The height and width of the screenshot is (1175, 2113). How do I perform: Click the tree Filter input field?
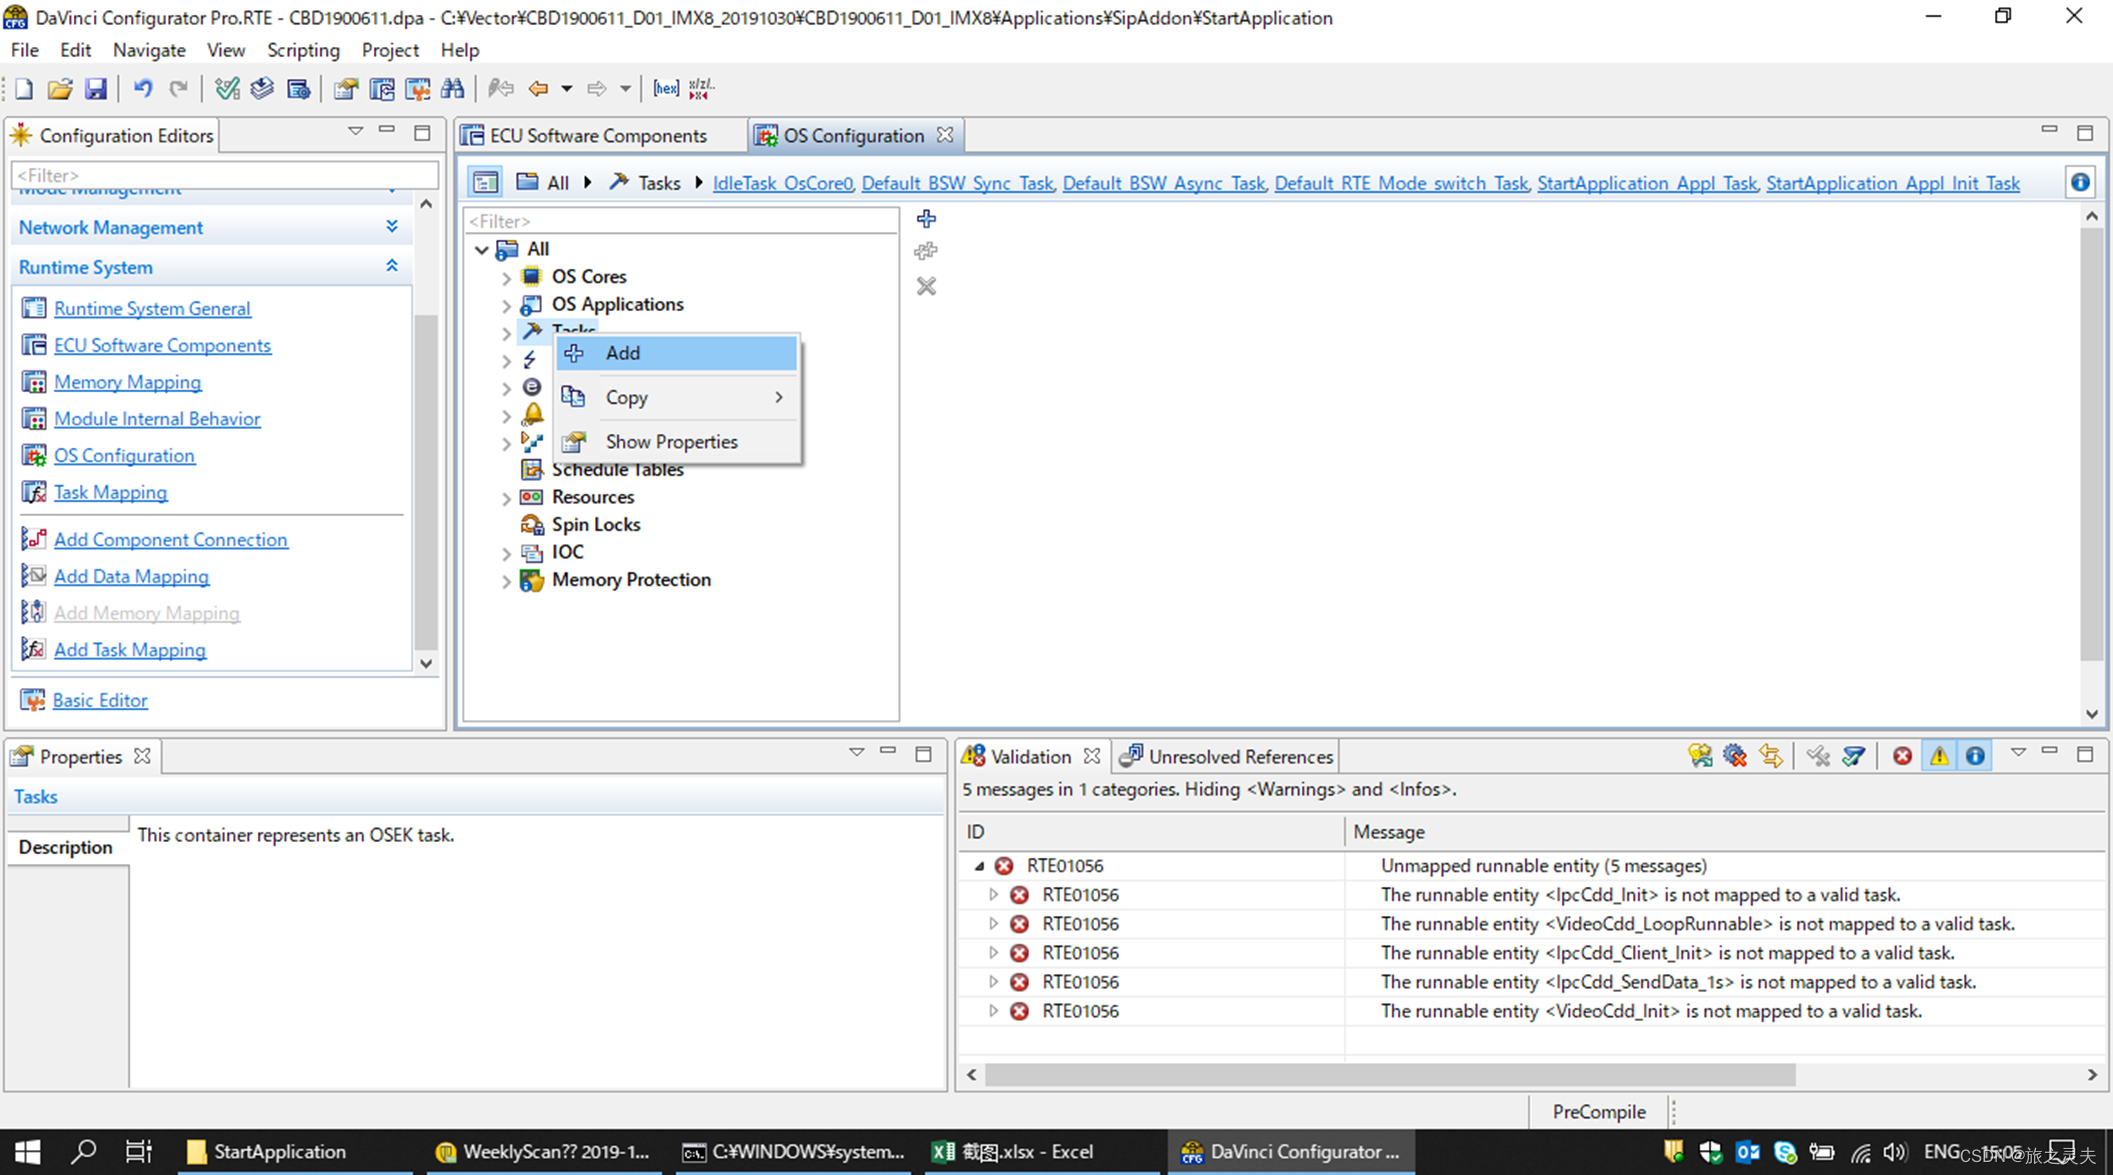pyautogui.click(x=680, y=221)
